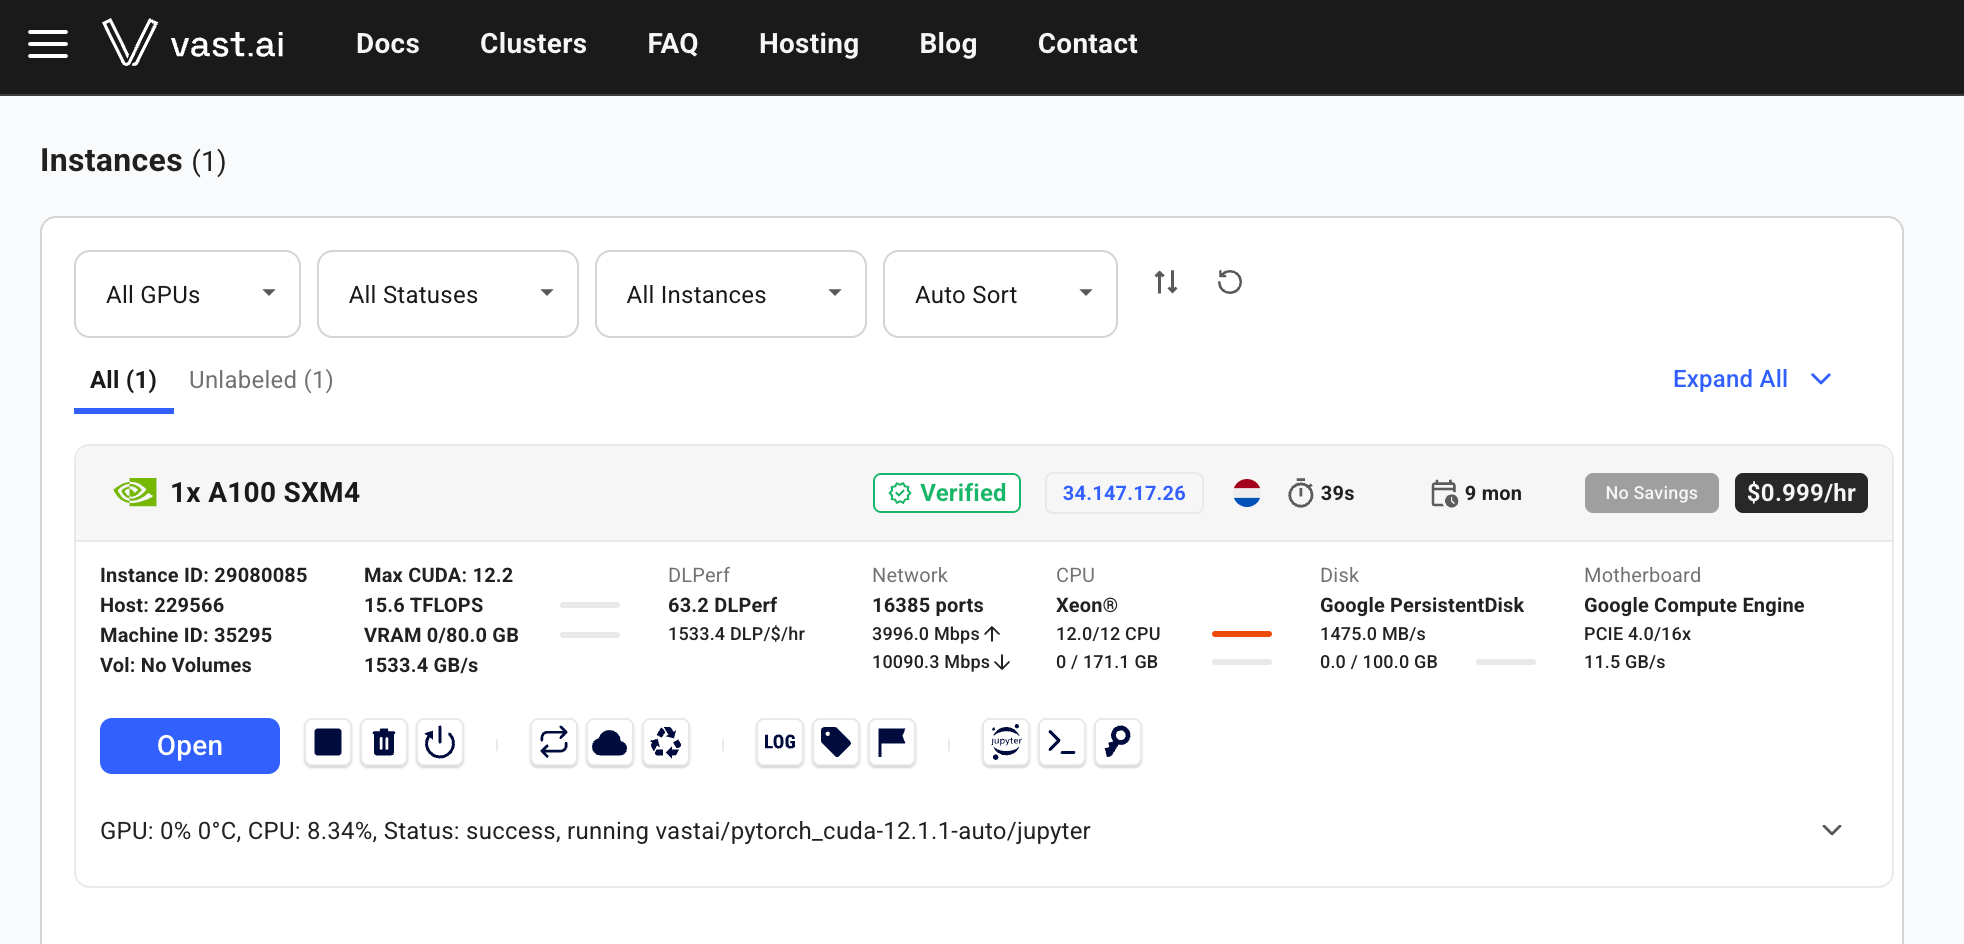Click the refresh instances icon

[1230, 283]
